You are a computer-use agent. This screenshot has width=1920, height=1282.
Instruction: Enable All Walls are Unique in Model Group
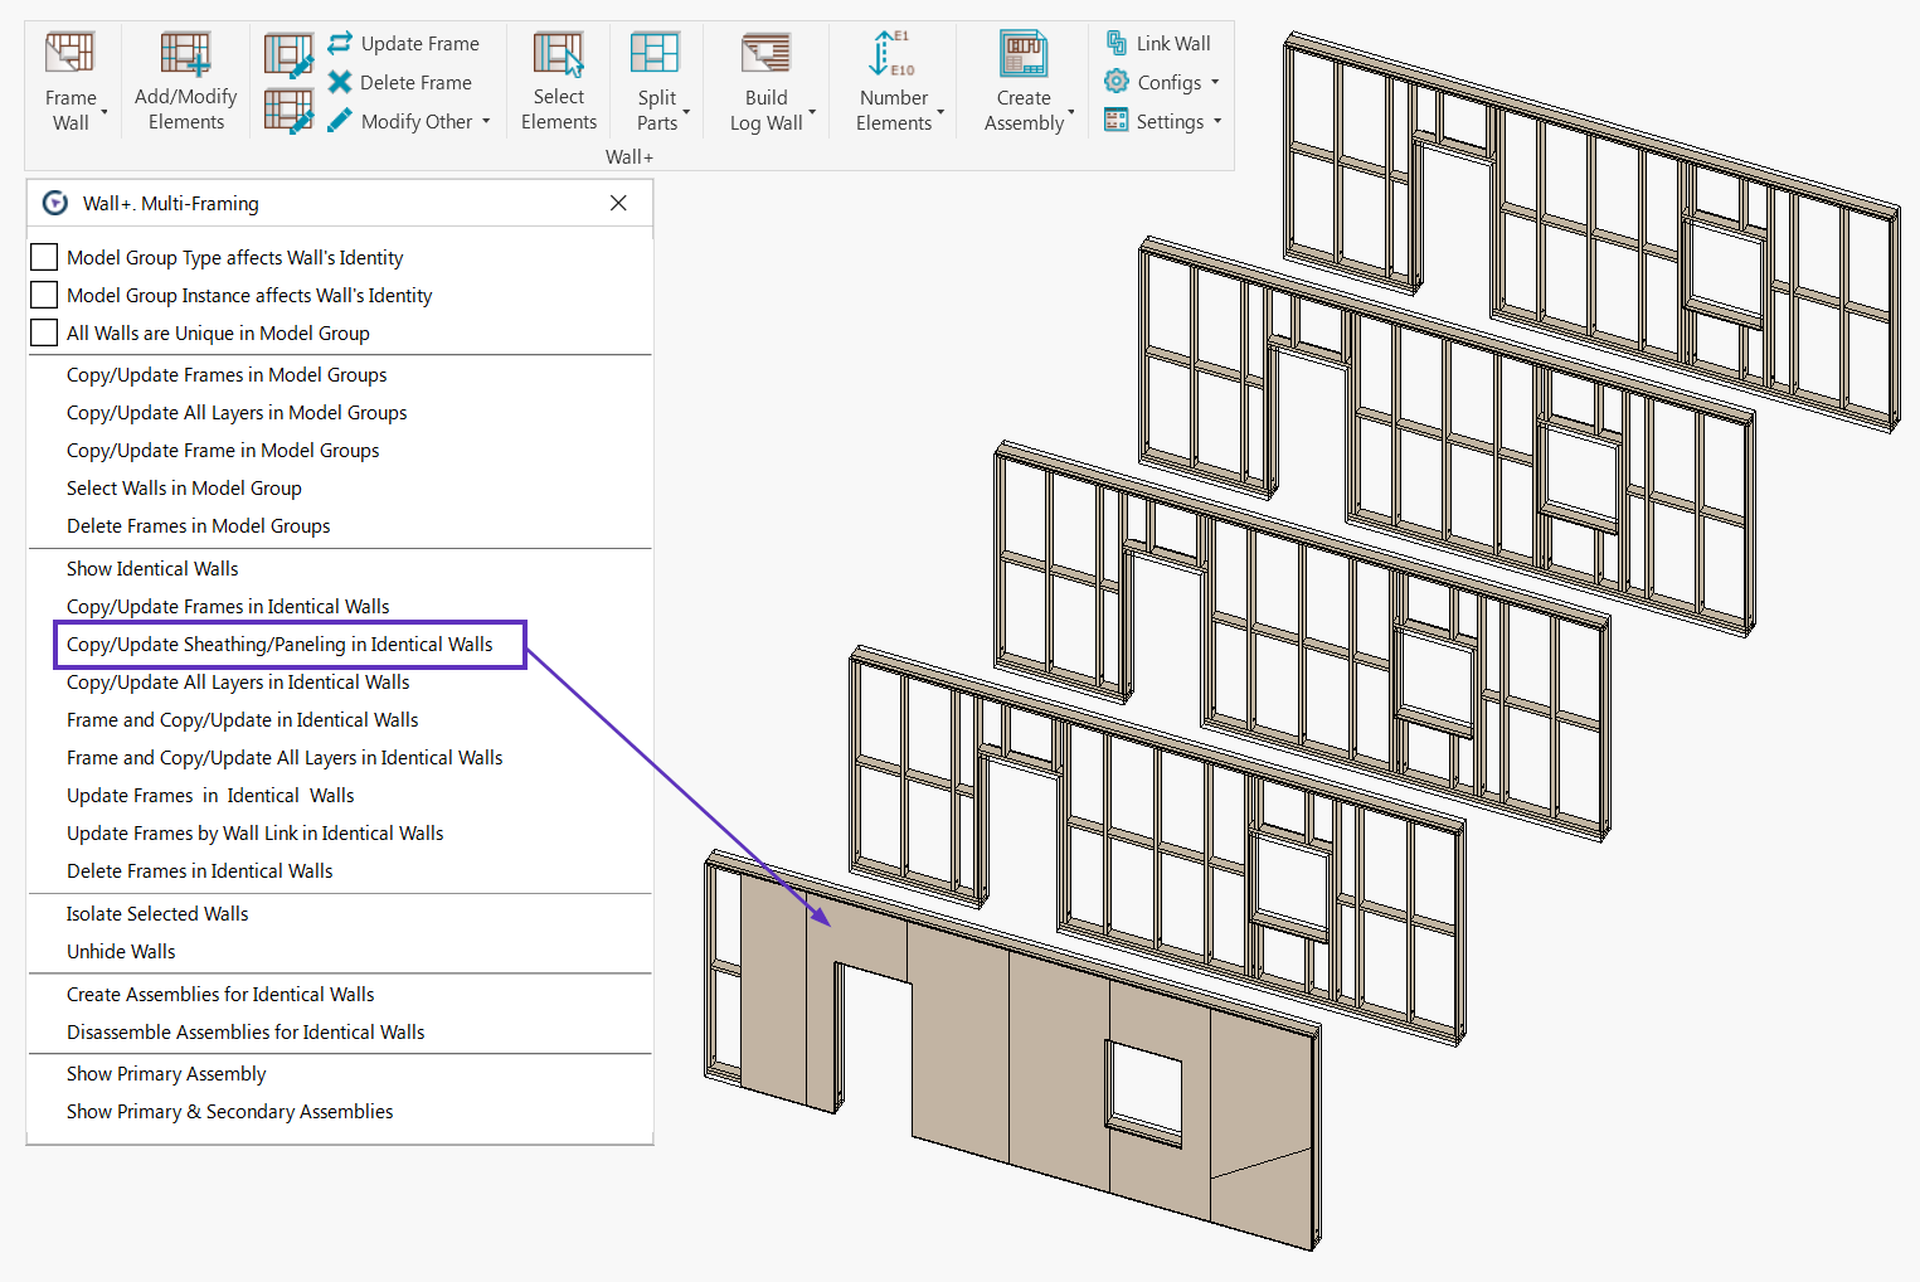43,332
